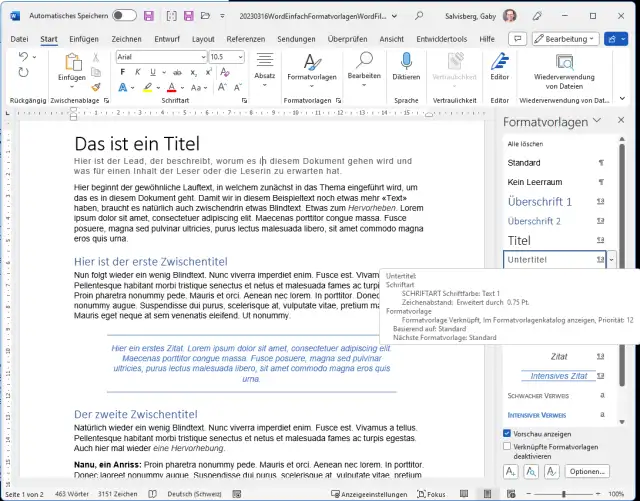
Task: Click the Optionen... button in styles pane
Action: point(588,471)
